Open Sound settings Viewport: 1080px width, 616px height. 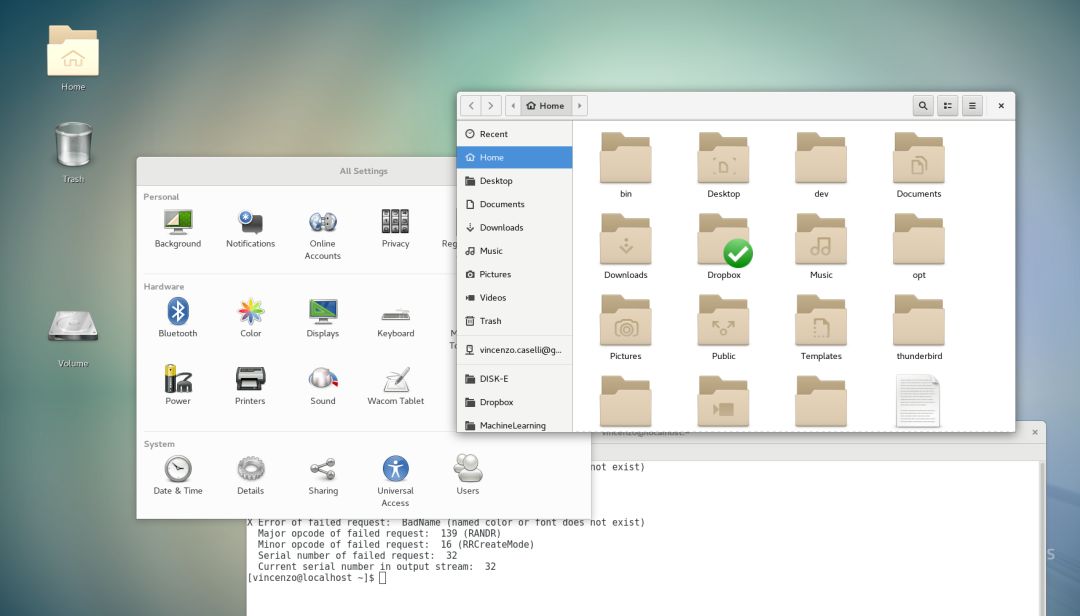click(x=322, y=385)
